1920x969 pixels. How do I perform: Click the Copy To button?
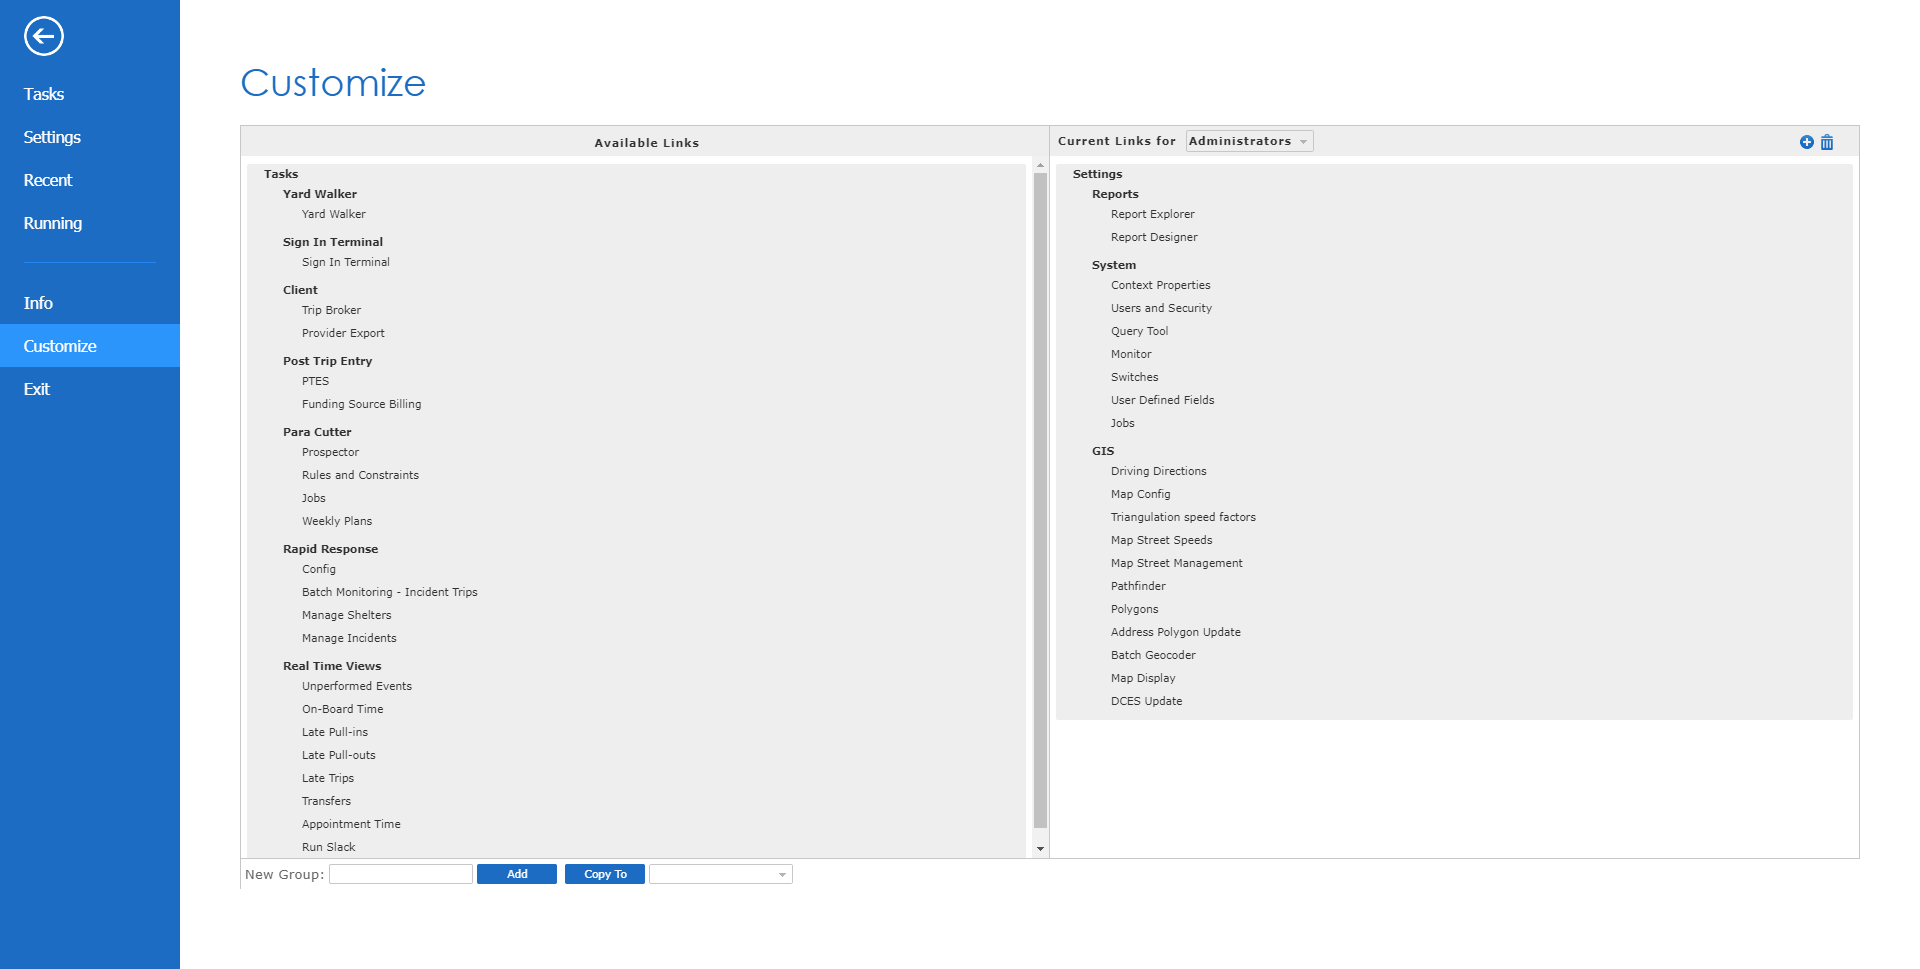[604, 873]
